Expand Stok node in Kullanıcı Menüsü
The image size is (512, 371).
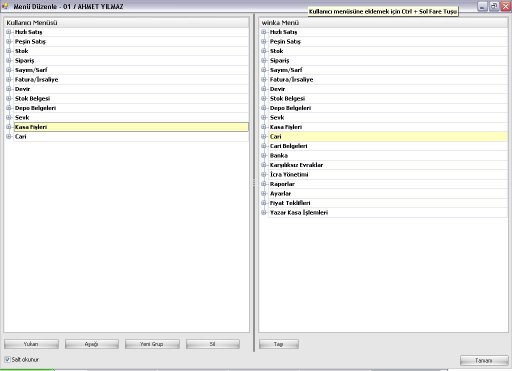9,51
